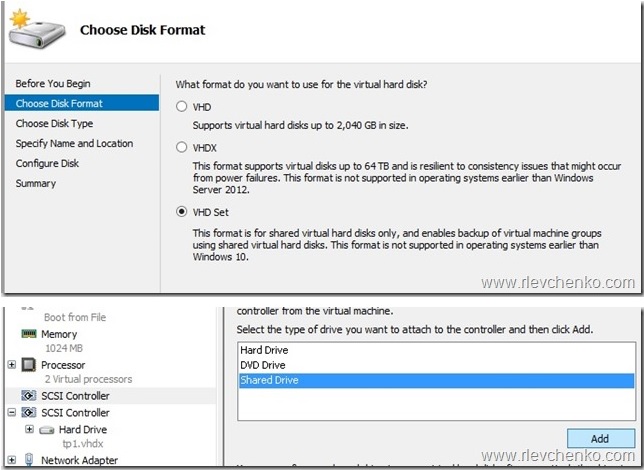
Task: Click the tp1.vhdx file name
Action: coord(83,444)
